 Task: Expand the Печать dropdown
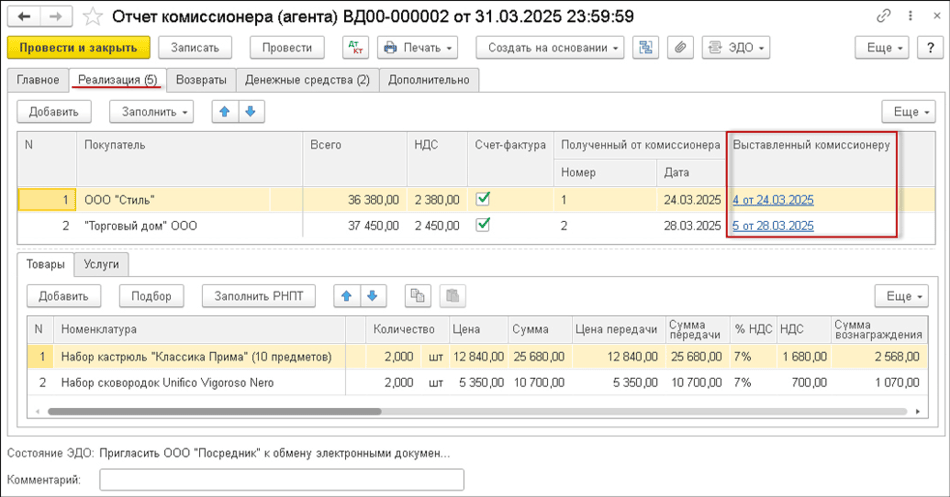coord(418,48)
